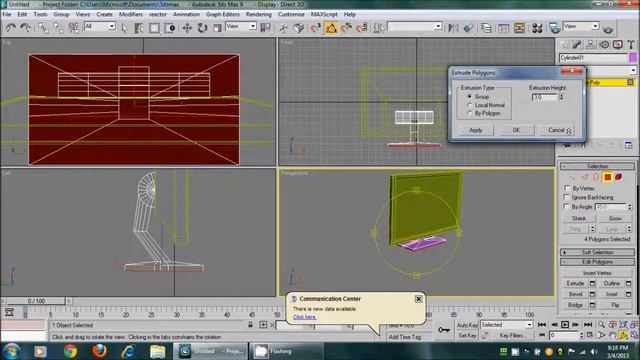
Task: Open the Layer Manager
Action: (486, 28)
